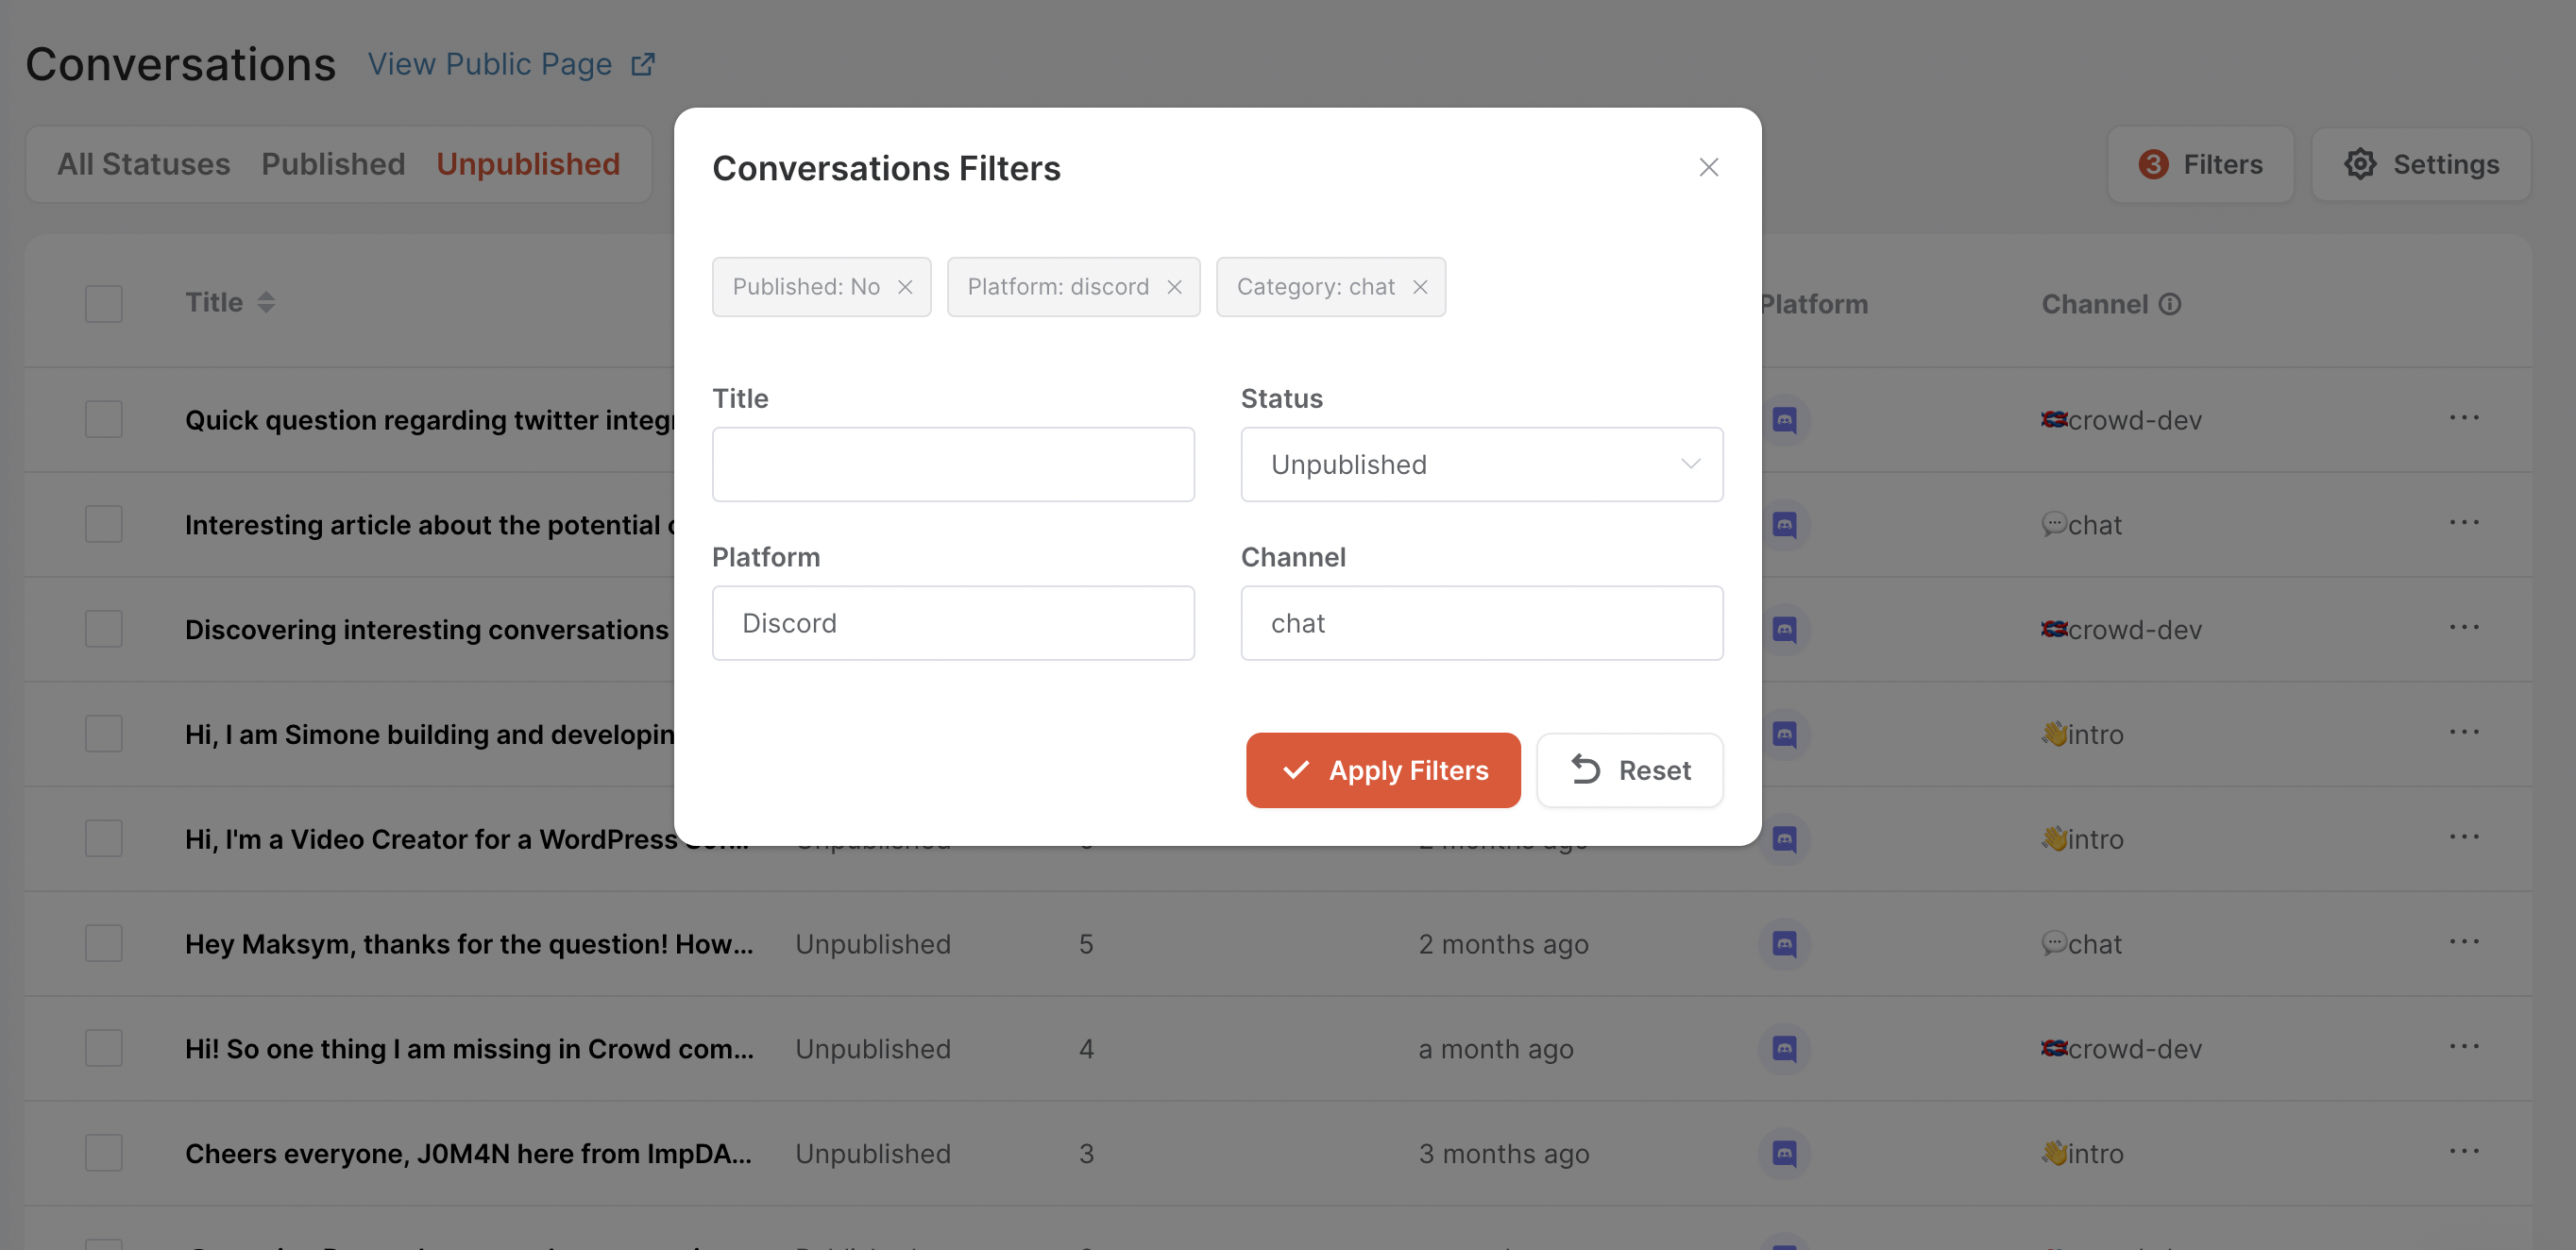This screenshot has width=2576, height=1250.
Task: Open the Platform field showing Discord
Action: click(x=952, y=623)
